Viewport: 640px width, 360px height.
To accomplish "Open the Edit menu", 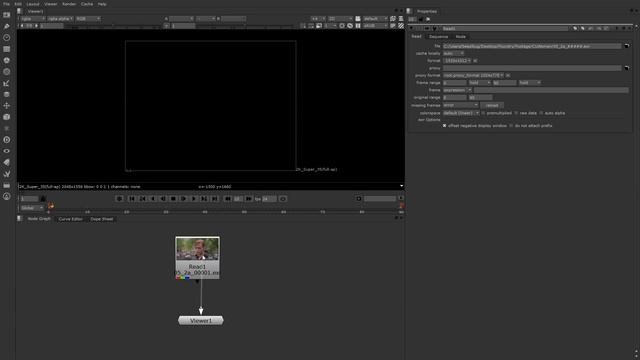I will [18, 4].
